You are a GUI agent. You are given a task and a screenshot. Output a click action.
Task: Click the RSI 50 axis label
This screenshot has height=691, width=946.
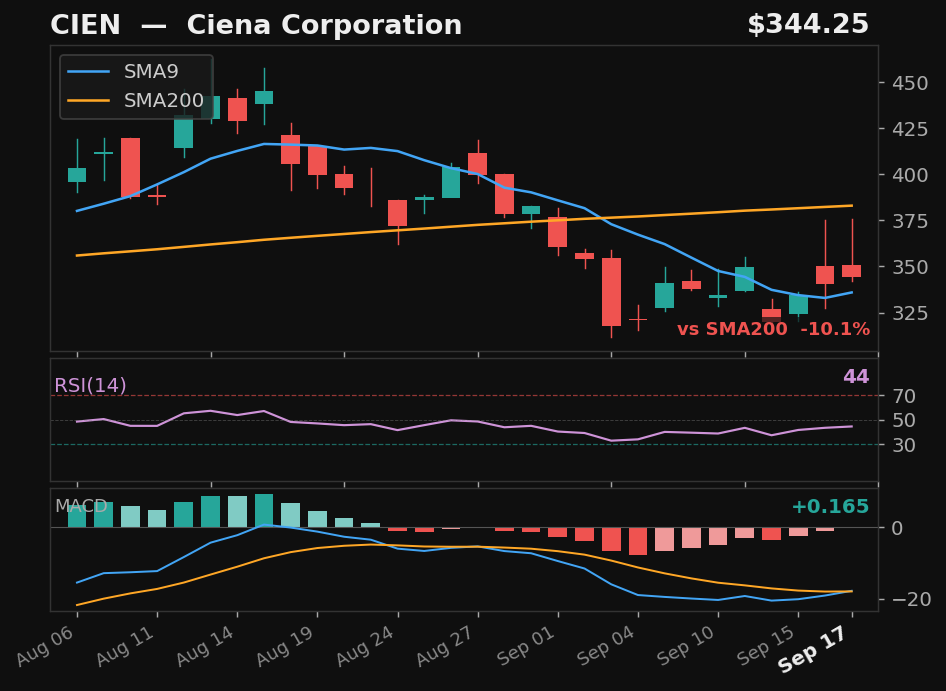pyautogui.click(x=904, y=421)
